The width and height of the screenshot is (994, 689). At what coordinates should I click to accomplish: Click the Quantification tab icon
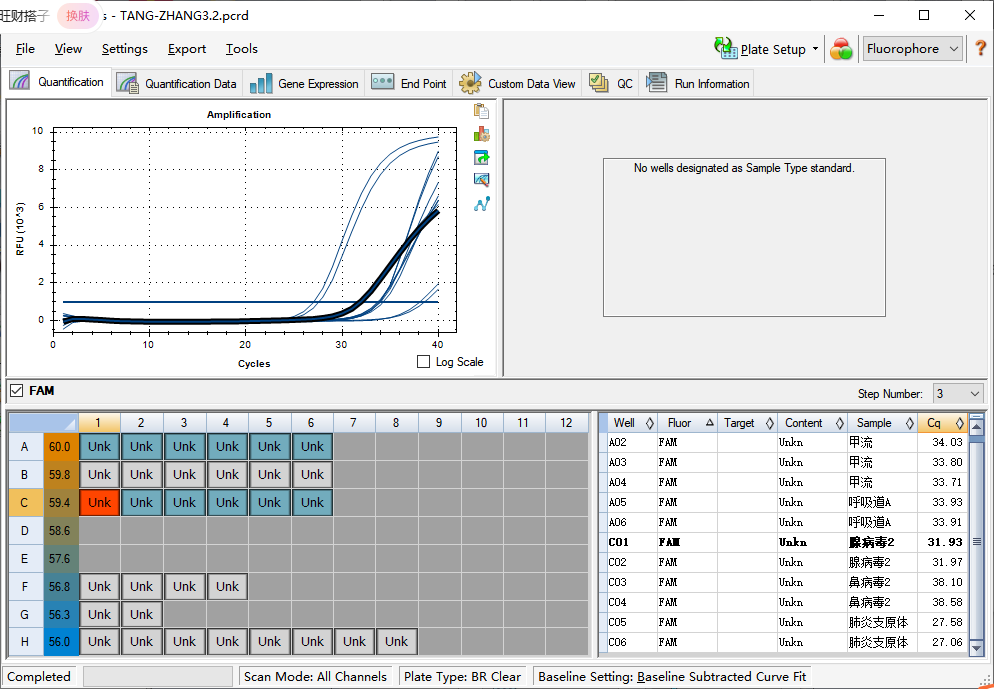click(20, 81)
